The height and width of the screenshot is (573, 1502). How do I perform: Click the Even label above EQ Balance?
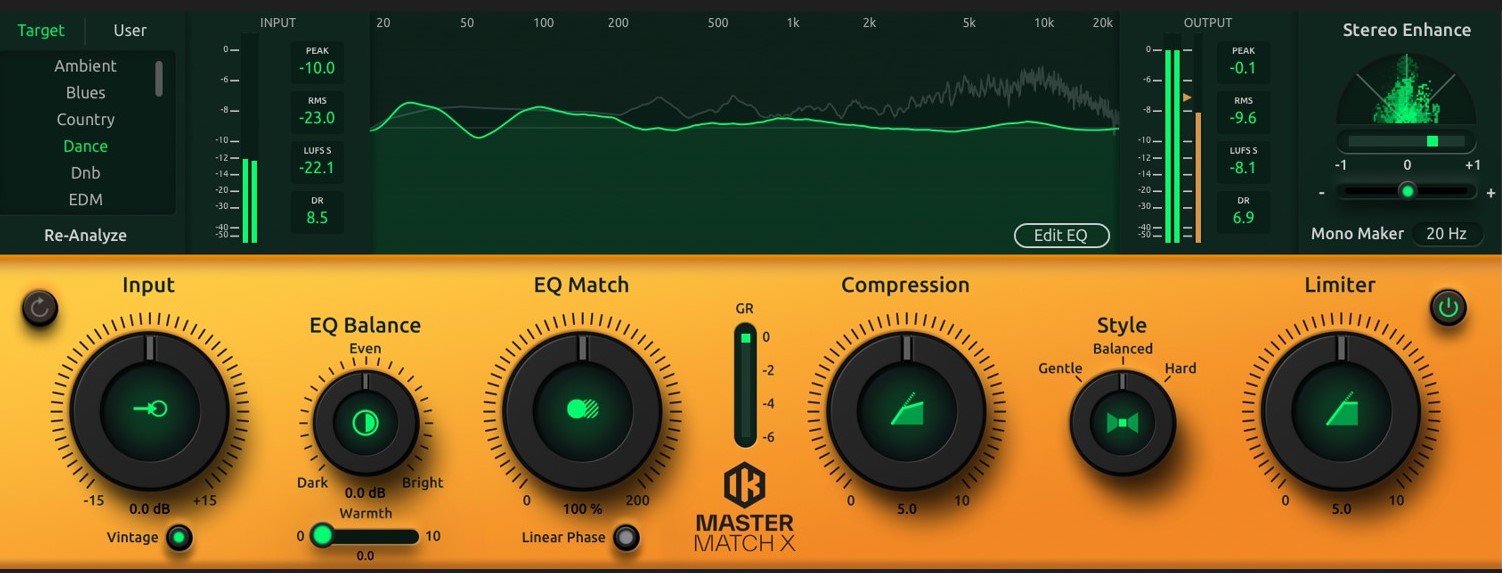pos(365,349)
